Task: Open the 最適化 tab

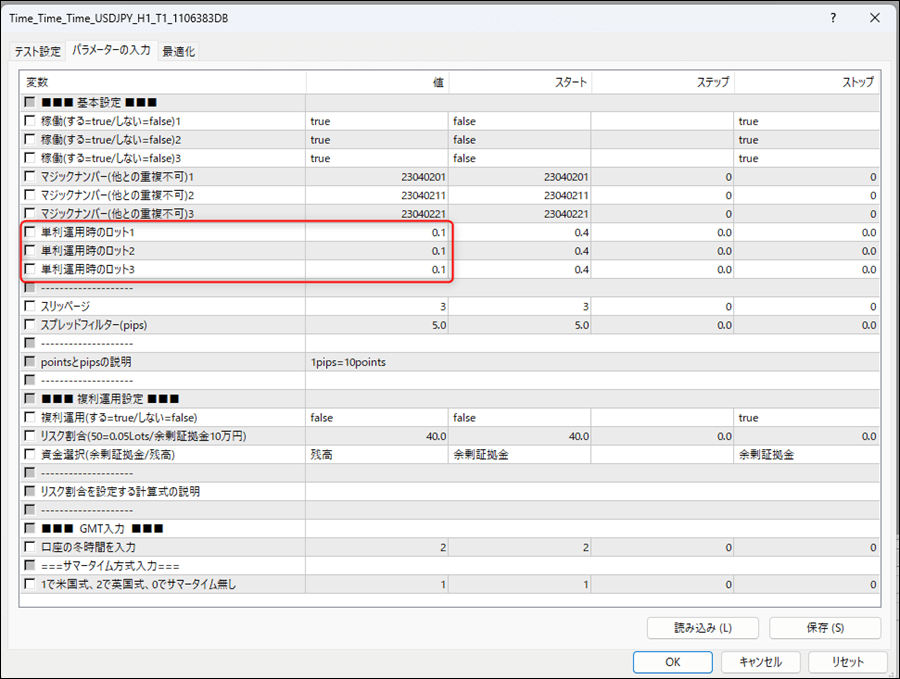Action: click(179, 51)
